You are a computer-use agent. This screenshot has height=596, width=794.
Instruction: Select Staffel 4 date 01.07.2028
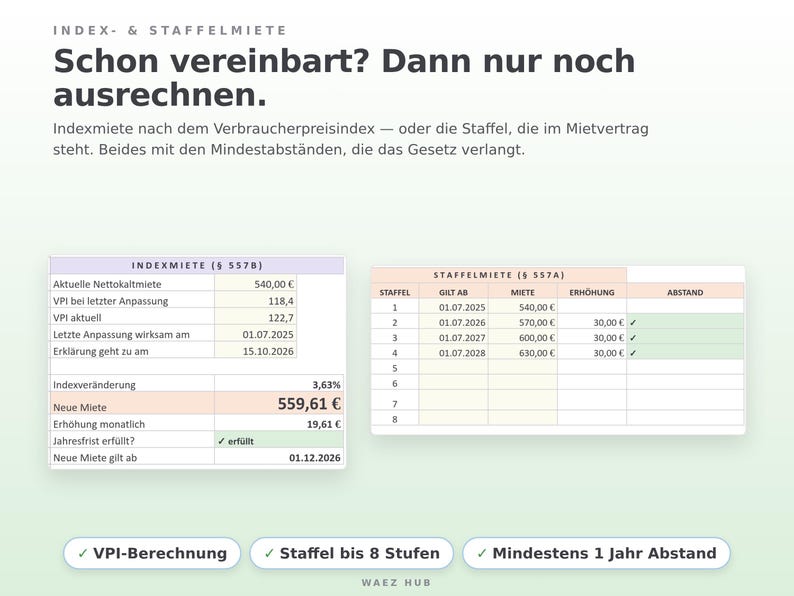pyautogui.click(x=454, y=352)
